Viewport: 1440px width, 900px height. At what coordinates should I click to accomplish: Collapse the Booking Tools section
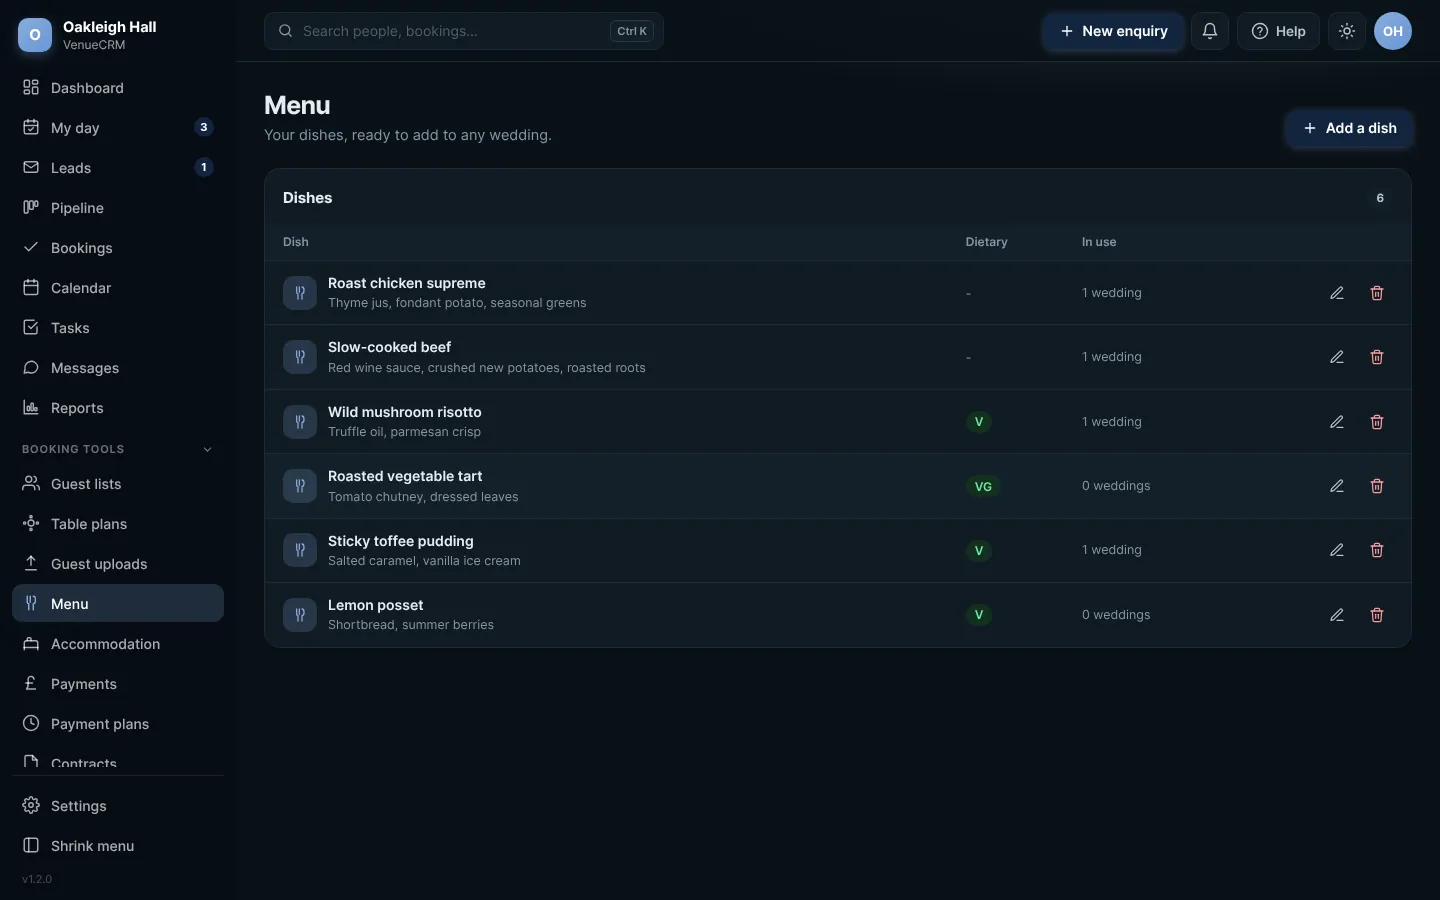[x=118, y=449]
